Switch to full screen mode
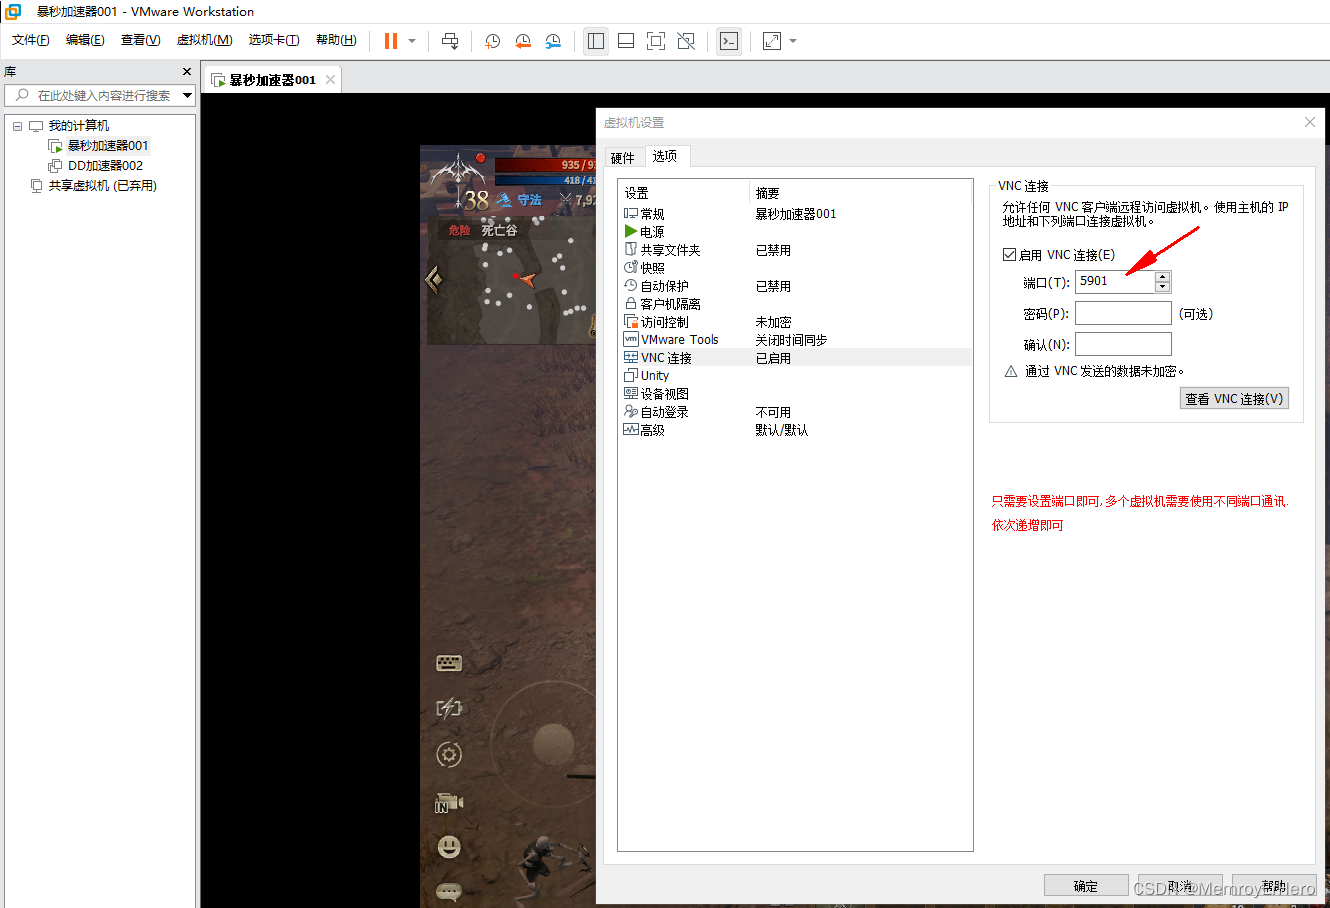 click(x=656, y=41)
